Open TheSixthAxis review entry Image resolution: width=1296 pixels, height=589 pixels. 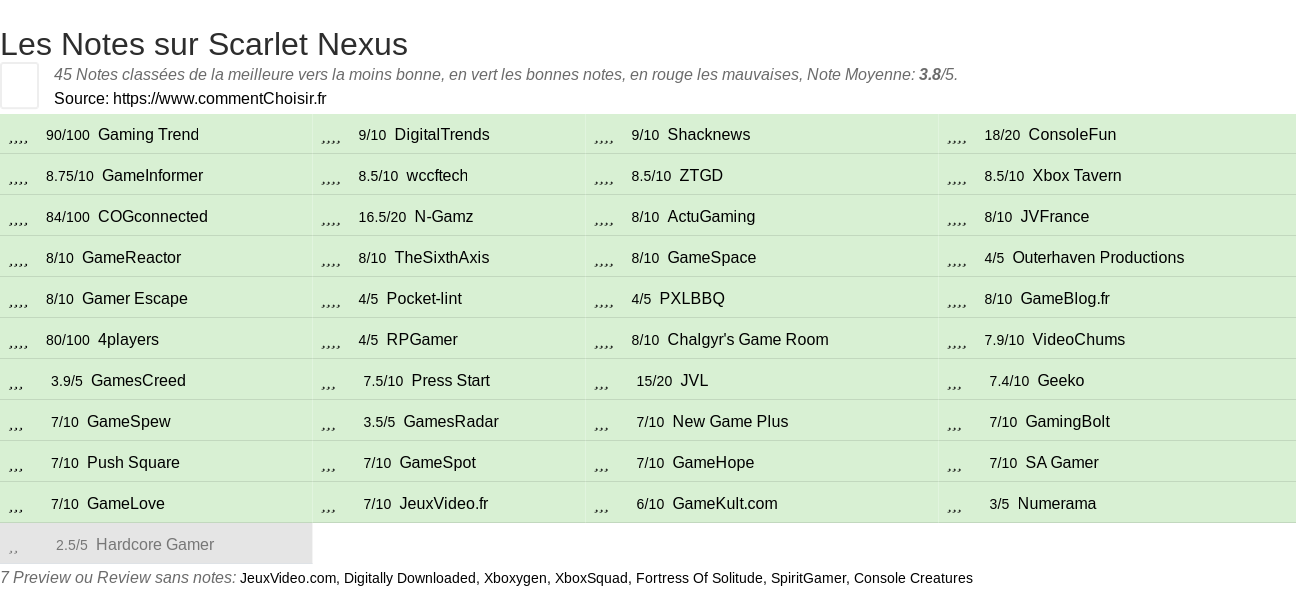click(x=442, y=258)
